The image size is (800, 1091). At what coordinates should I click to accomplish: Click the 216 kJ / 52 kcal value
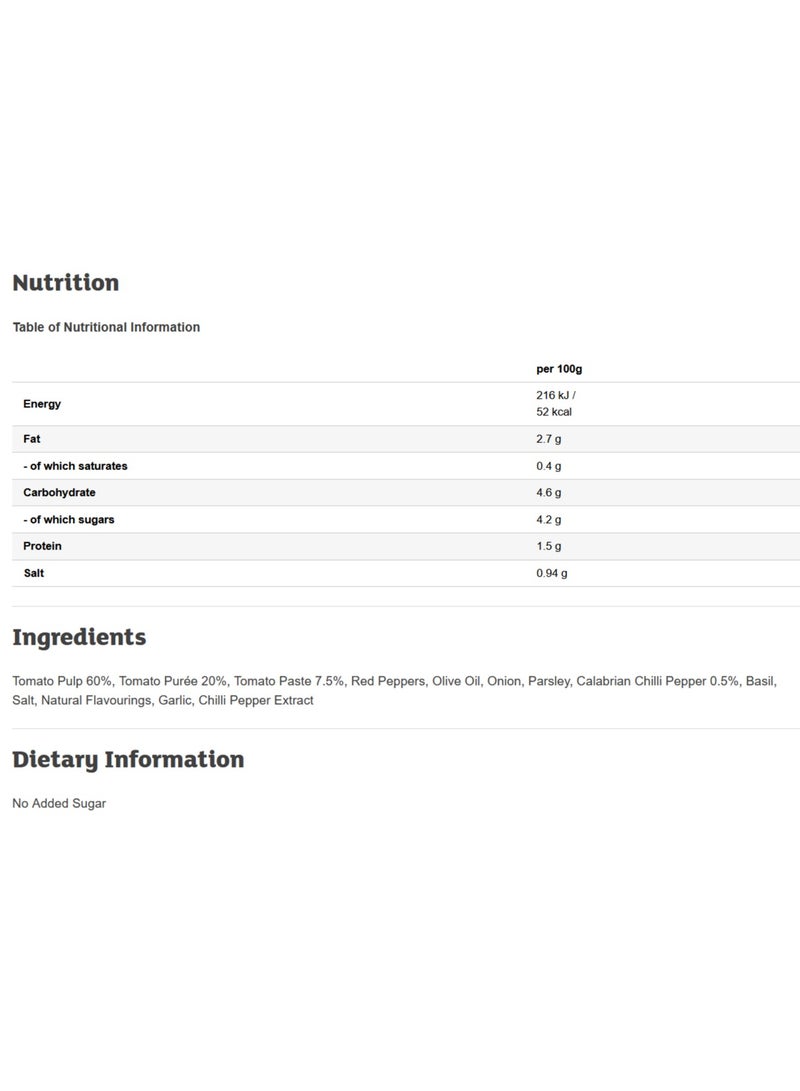click(x=555, y=404)
